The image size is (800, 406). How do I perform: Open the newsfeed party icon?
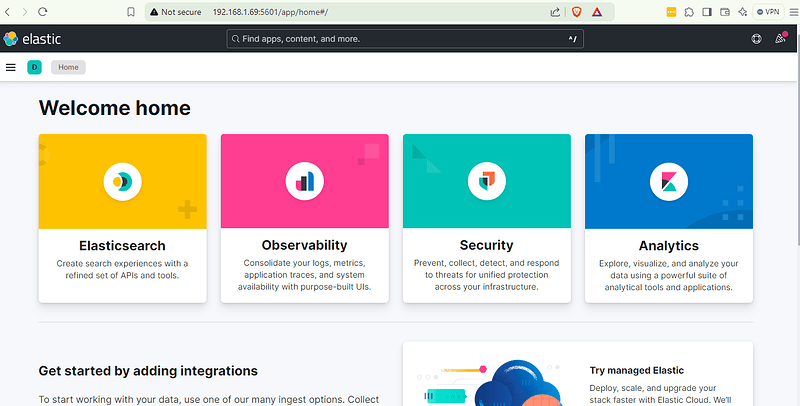click(x=781, y=38)
